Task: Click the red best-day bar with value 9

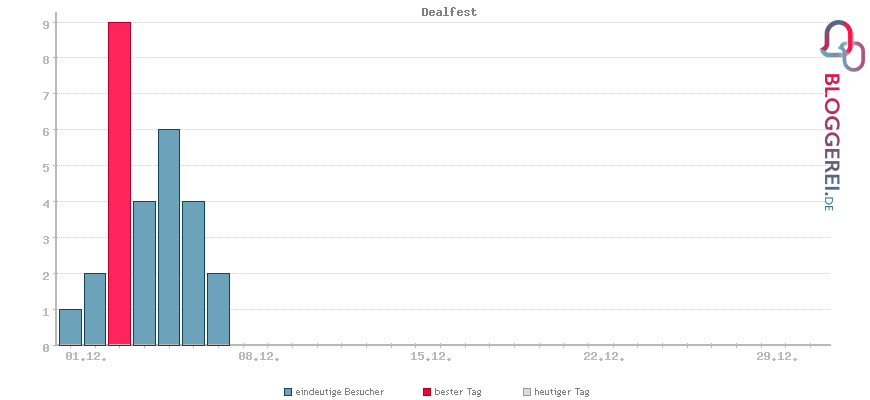Action: tap(119, 184)
